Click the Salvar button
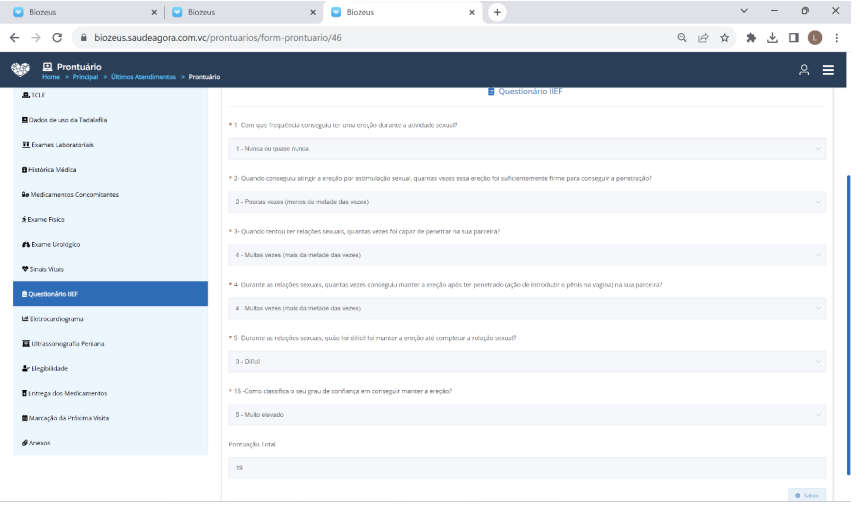 (806, 495)
